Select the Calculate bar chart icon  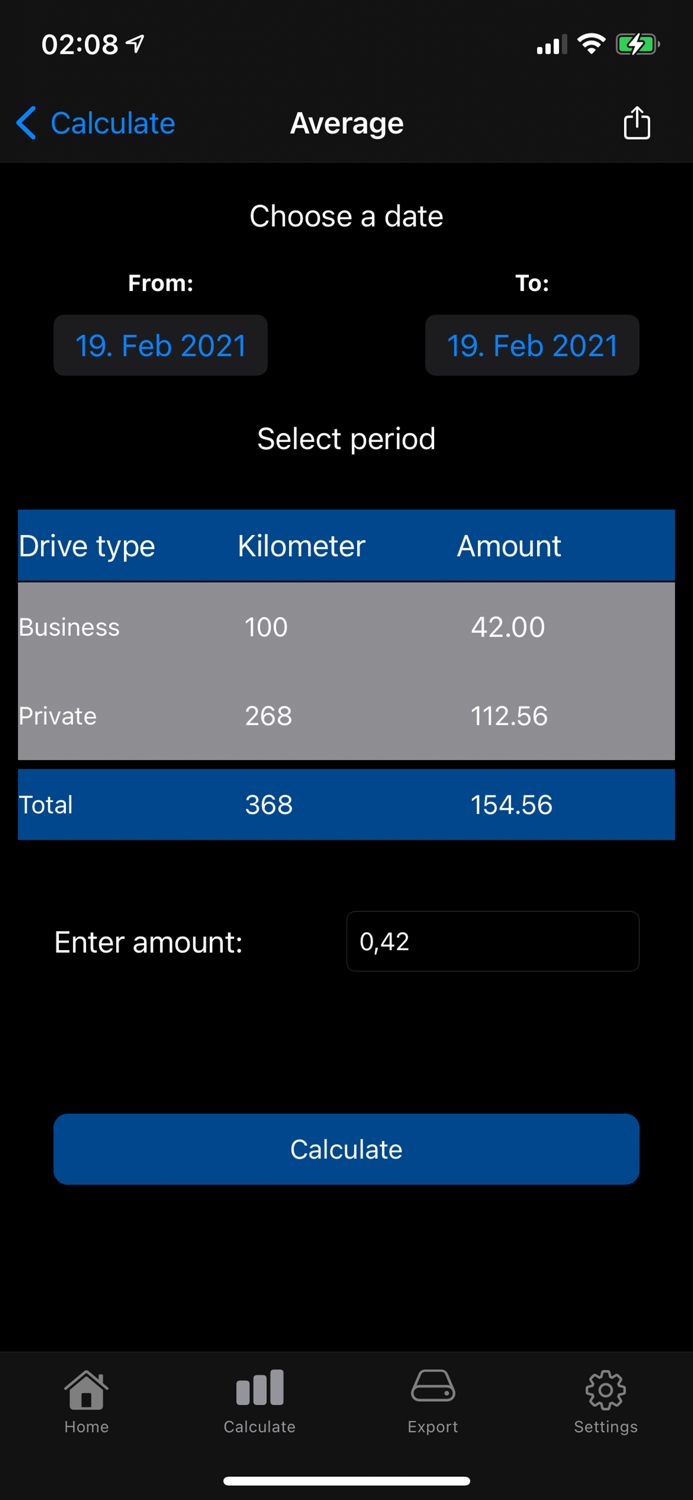point(259,1388)
